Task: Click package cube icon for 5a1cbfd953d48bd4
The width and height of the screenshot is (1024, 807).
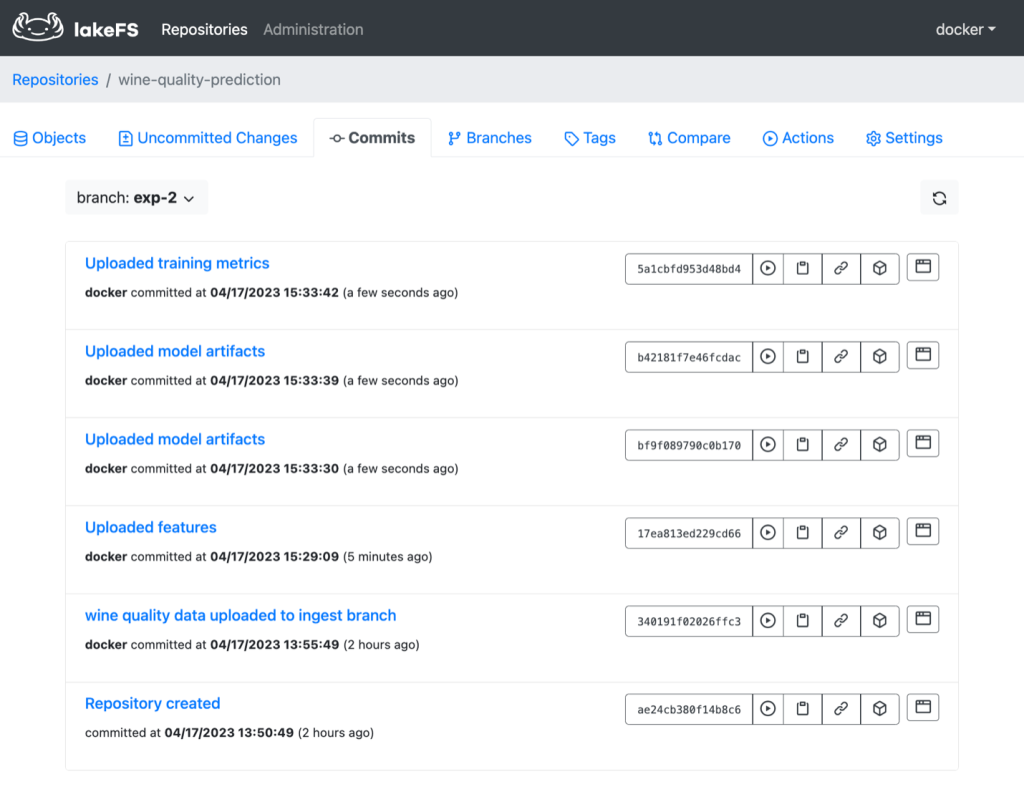Action: point(880,269)
